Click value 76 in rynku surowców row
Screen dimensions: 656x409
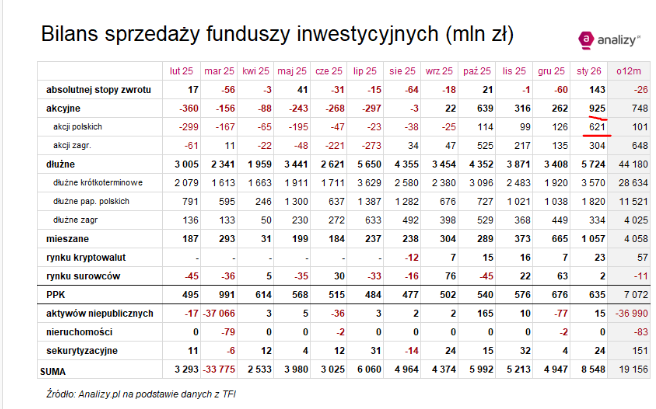[450, 276]
